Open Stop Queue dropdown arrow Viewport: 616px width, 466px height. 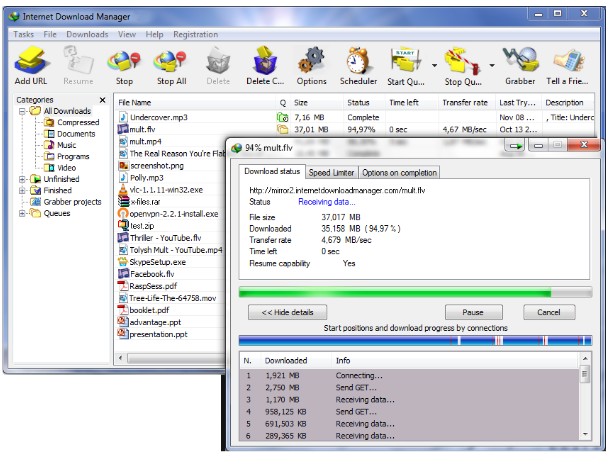pyautogui.click(x=491, y=65)
